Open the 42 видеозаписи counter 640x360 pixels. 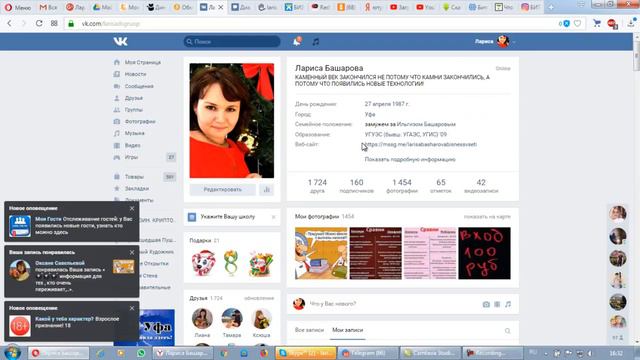point(481,186)
